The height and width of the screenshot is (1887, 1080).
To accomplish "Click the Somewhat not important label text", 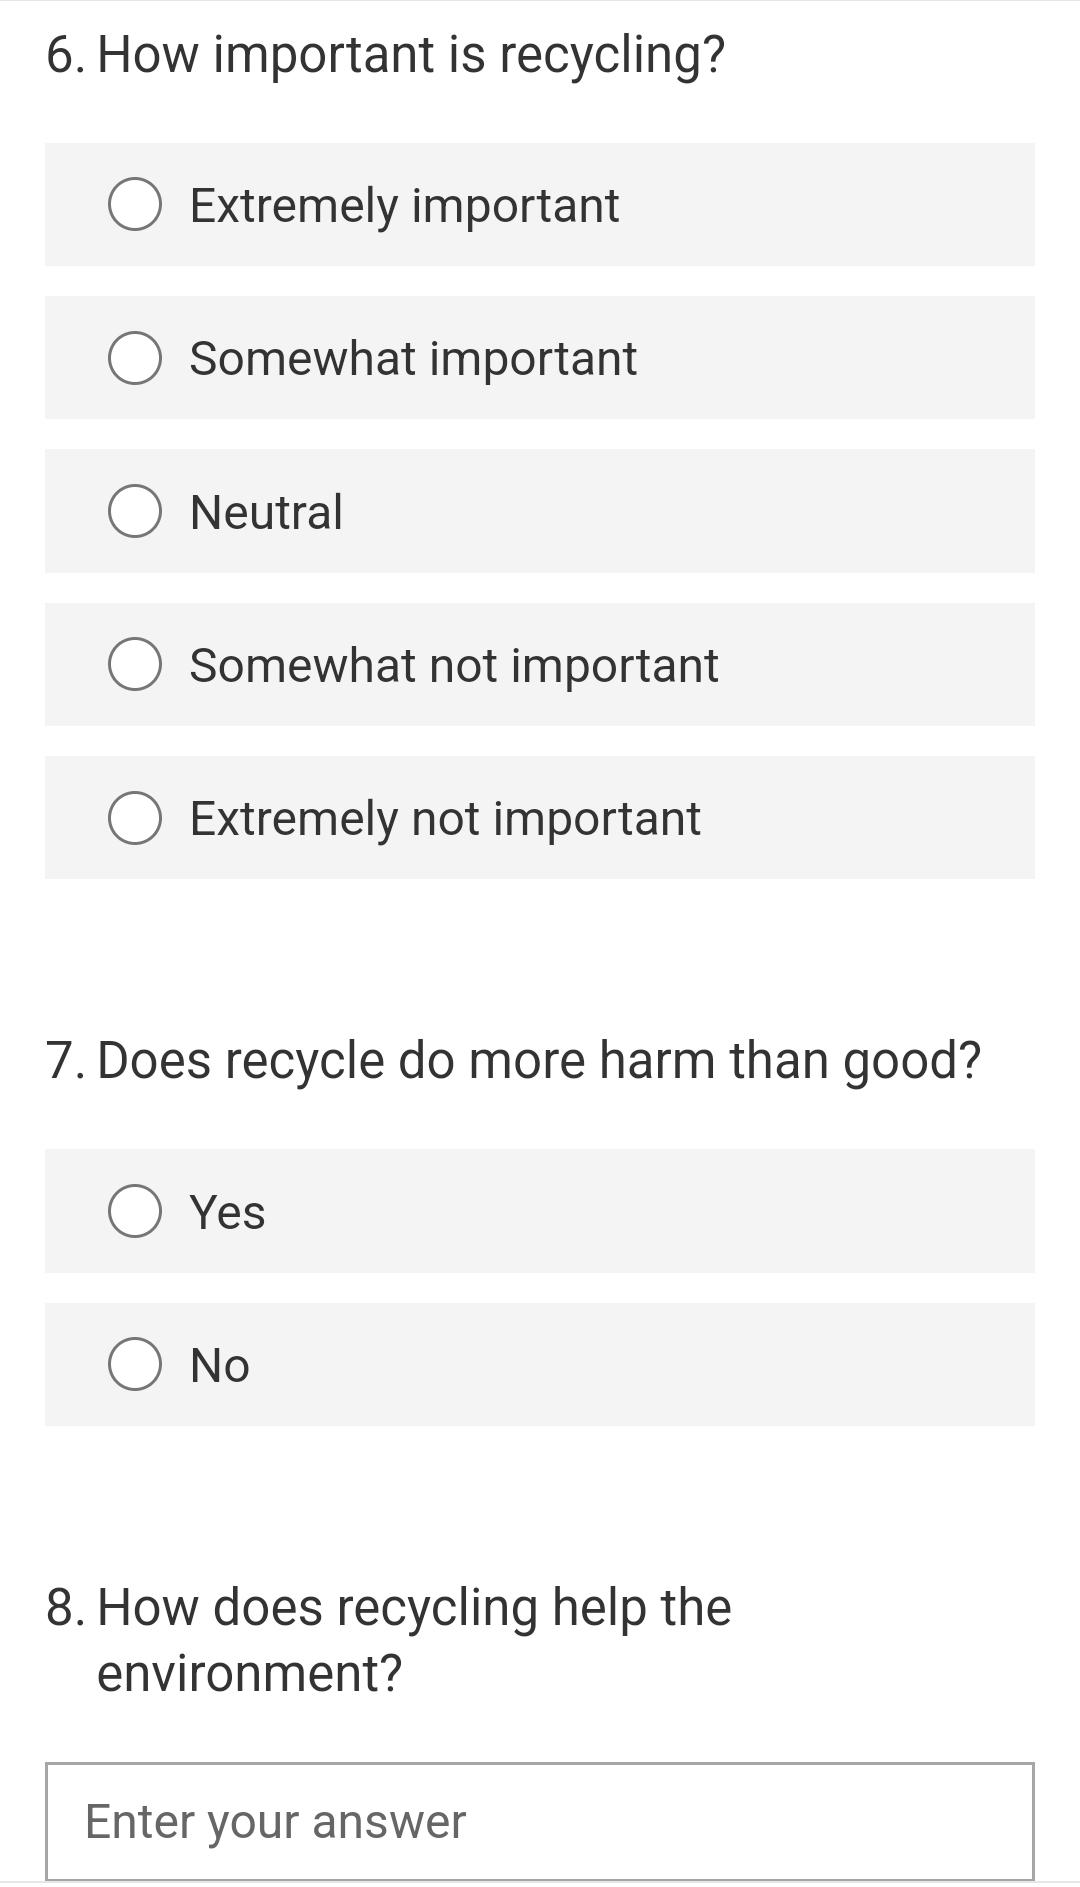I will (x=453, y=664).
